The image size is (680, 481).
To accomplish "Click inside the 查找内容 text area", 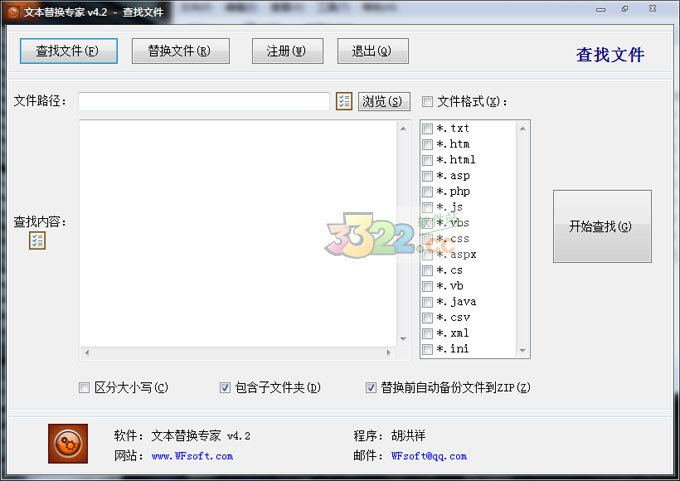I will (238, 233).
